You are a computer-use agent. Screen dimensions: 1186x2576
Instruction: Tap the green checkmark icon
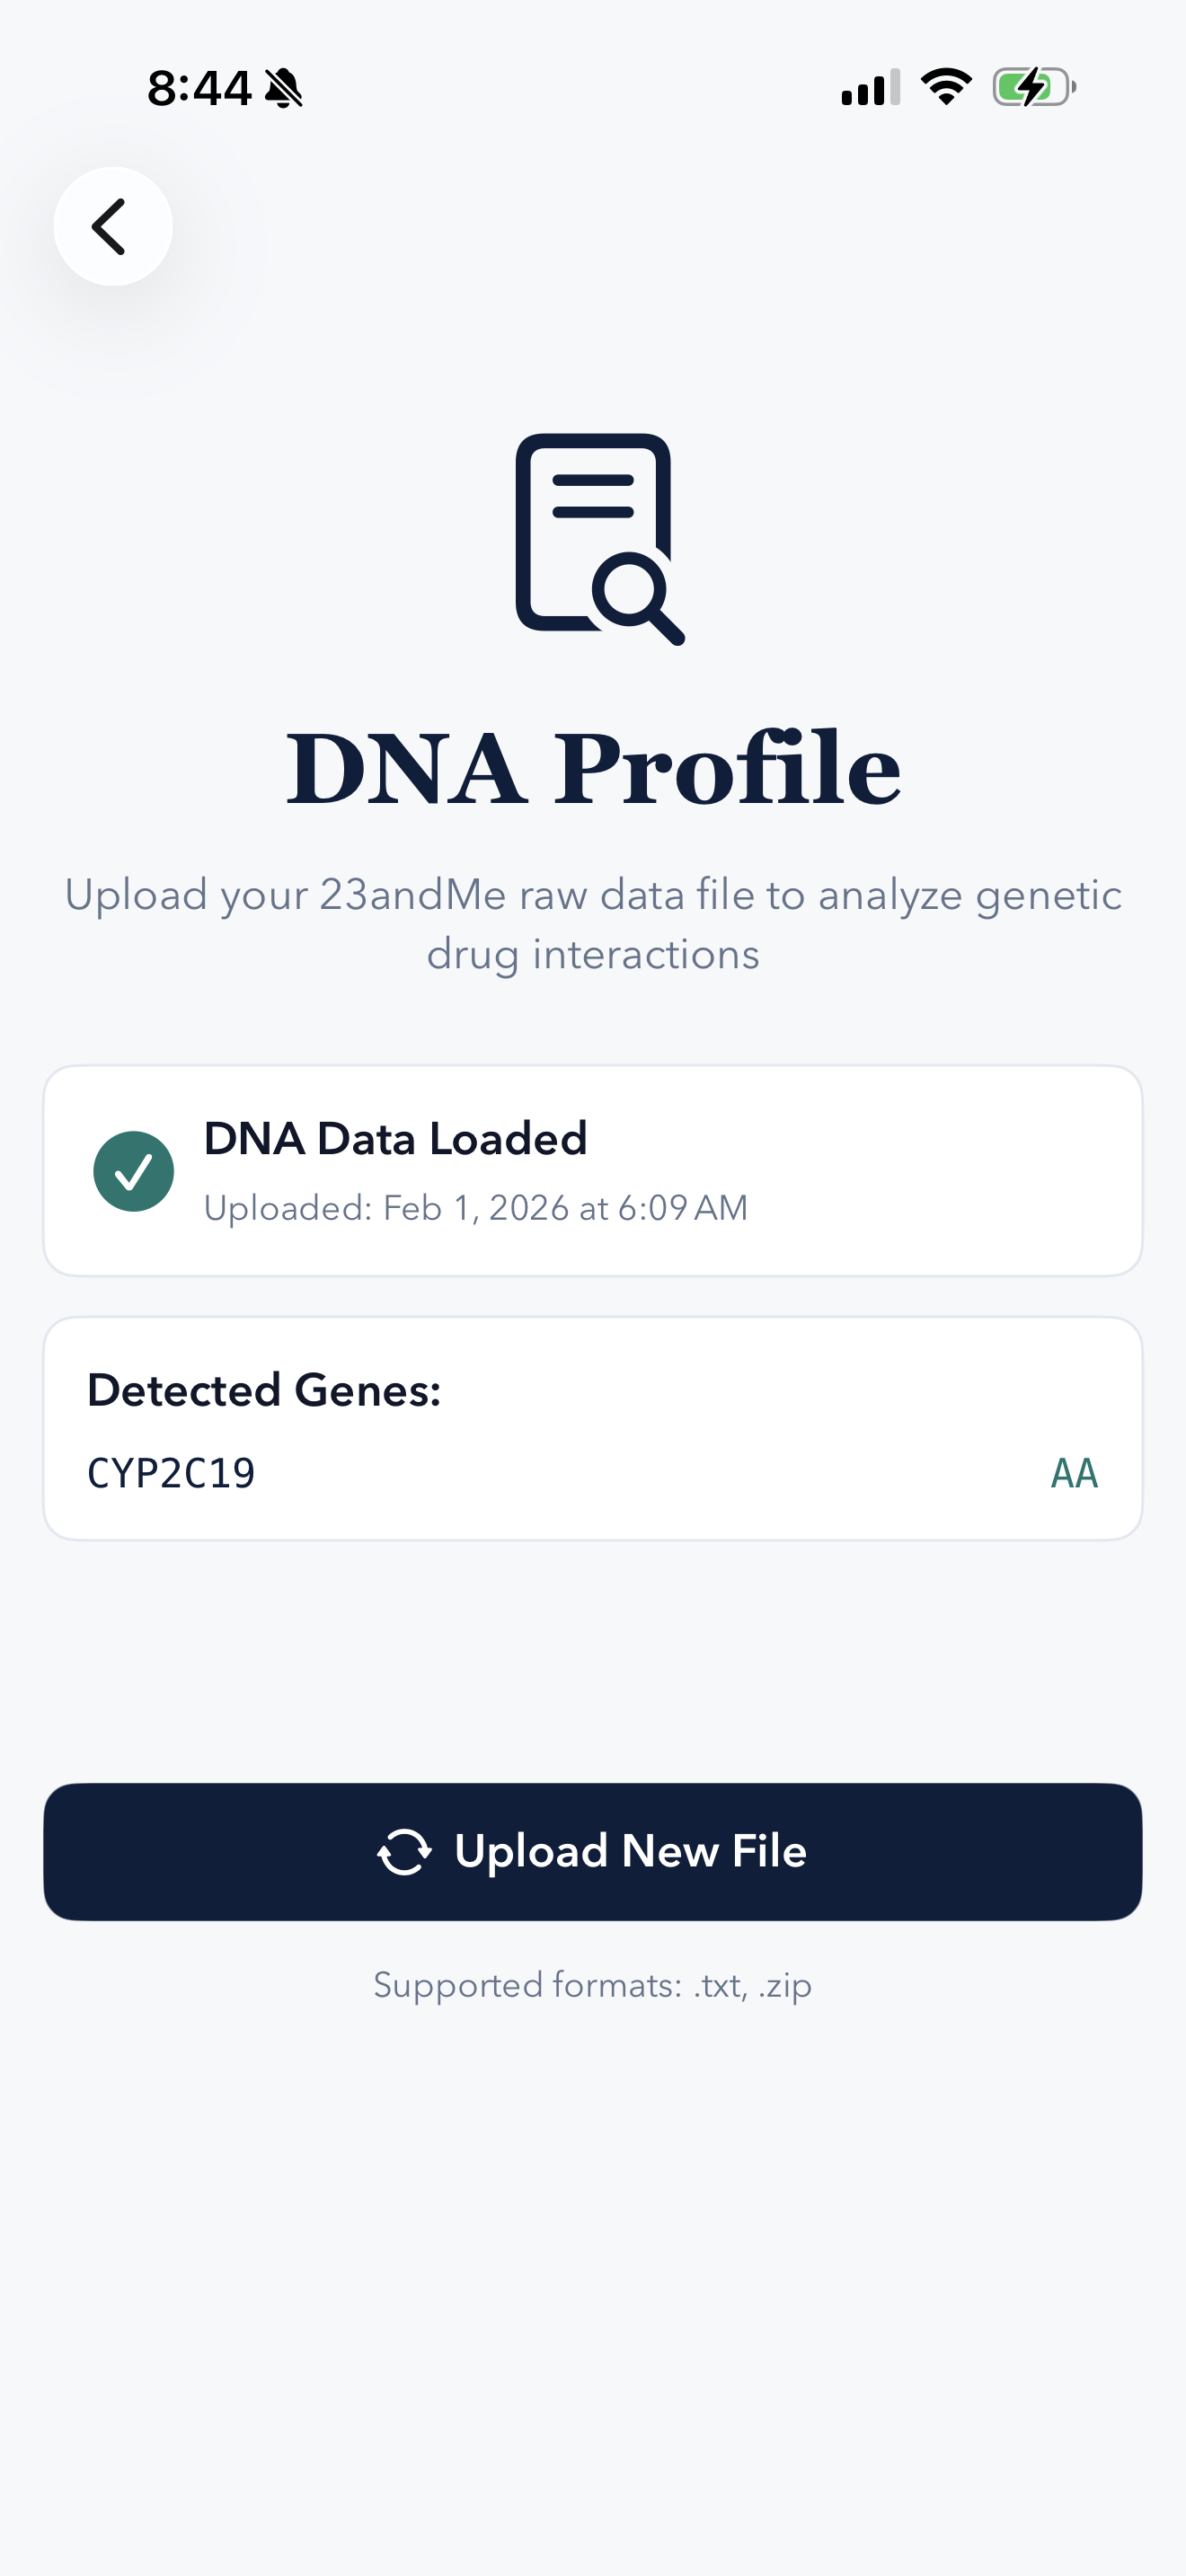pyautogui.click(x=133, y=1171)
